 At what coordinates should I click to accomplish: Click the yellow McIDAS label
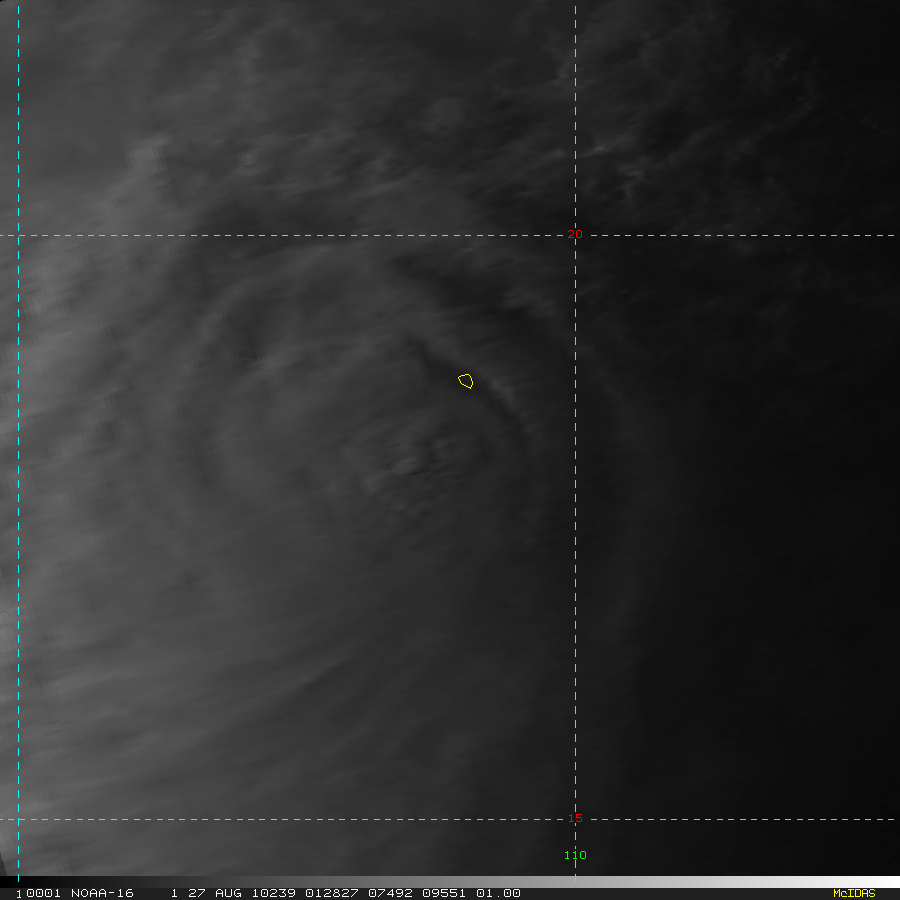point(853,893)
